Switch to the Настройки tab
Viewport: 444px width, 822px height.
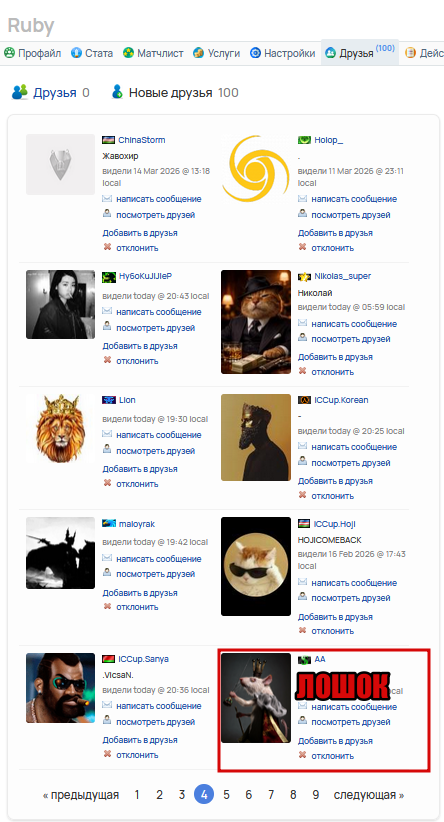pyautogui.click(x=283, y=53)
